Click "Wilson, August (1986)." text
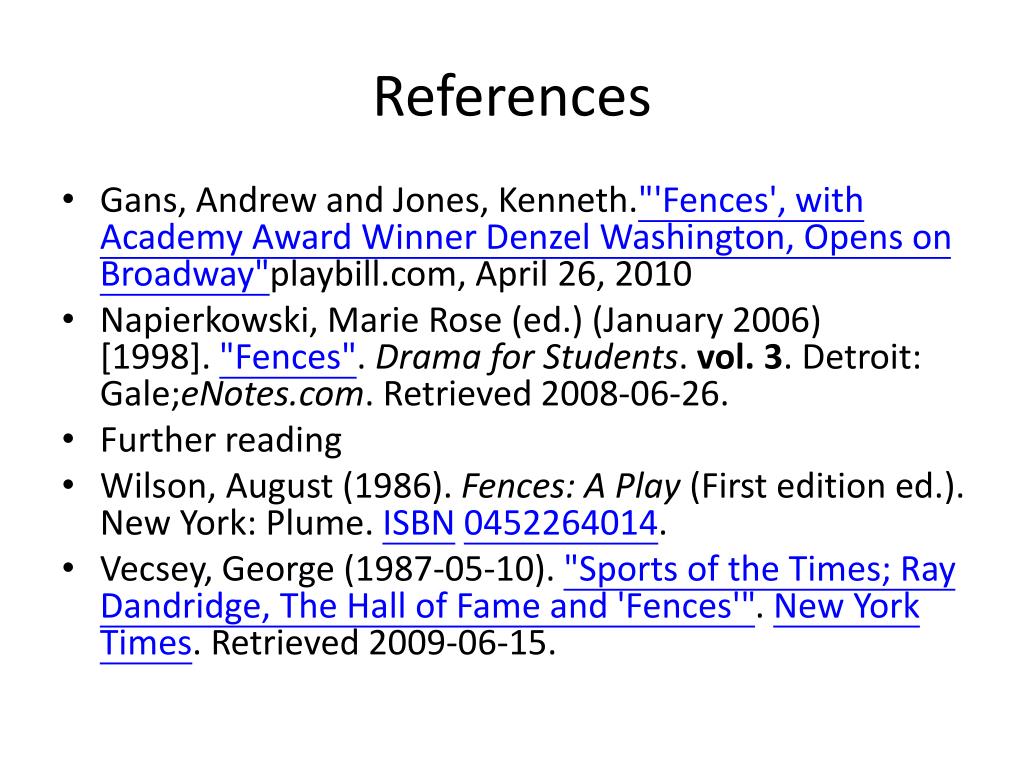This screenshot has width=1024, height=768. tap(276, 486)
